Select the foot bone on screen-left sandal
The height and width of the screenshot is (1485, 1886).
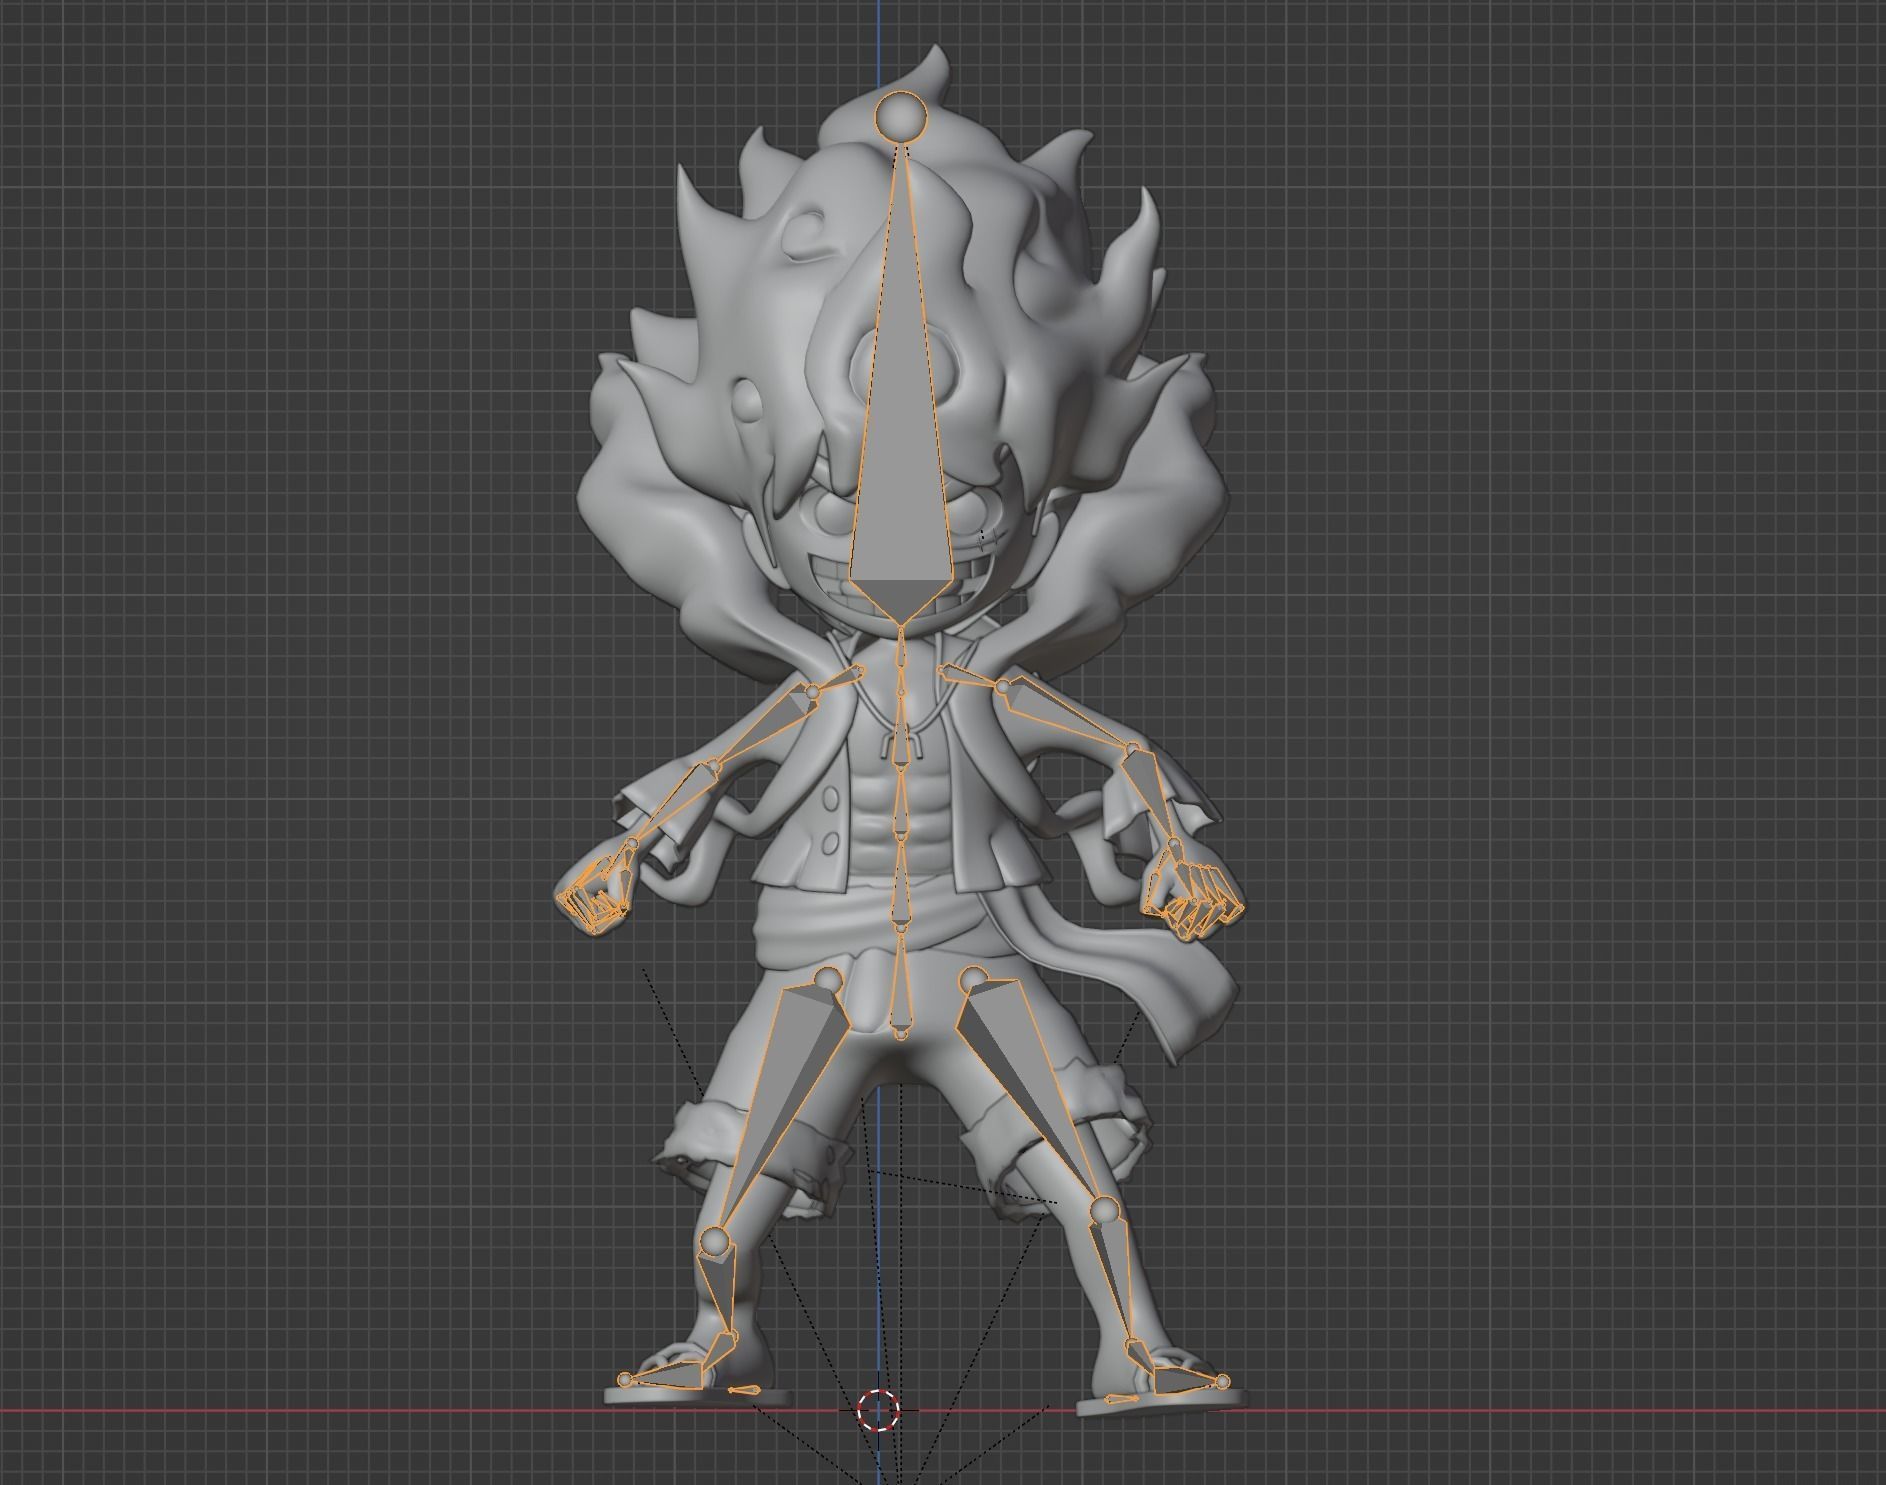[670, 1375]
